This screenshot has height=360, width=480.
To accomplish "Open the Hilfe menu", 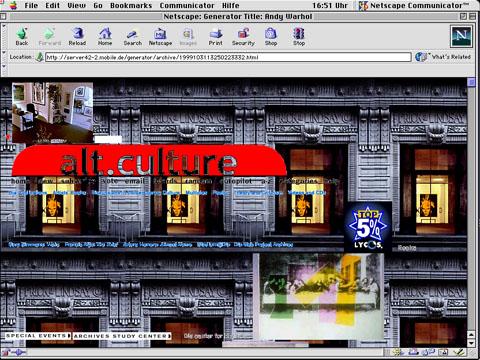I will click(x=231, y=6).
